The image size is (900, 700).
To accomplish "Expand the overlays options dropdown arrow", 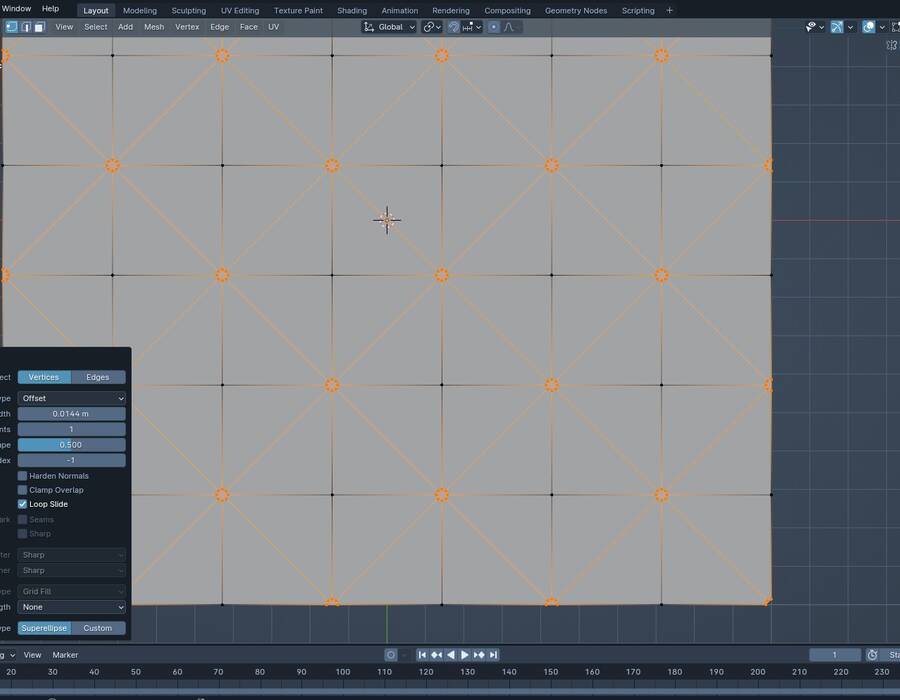I will (882, 27).
